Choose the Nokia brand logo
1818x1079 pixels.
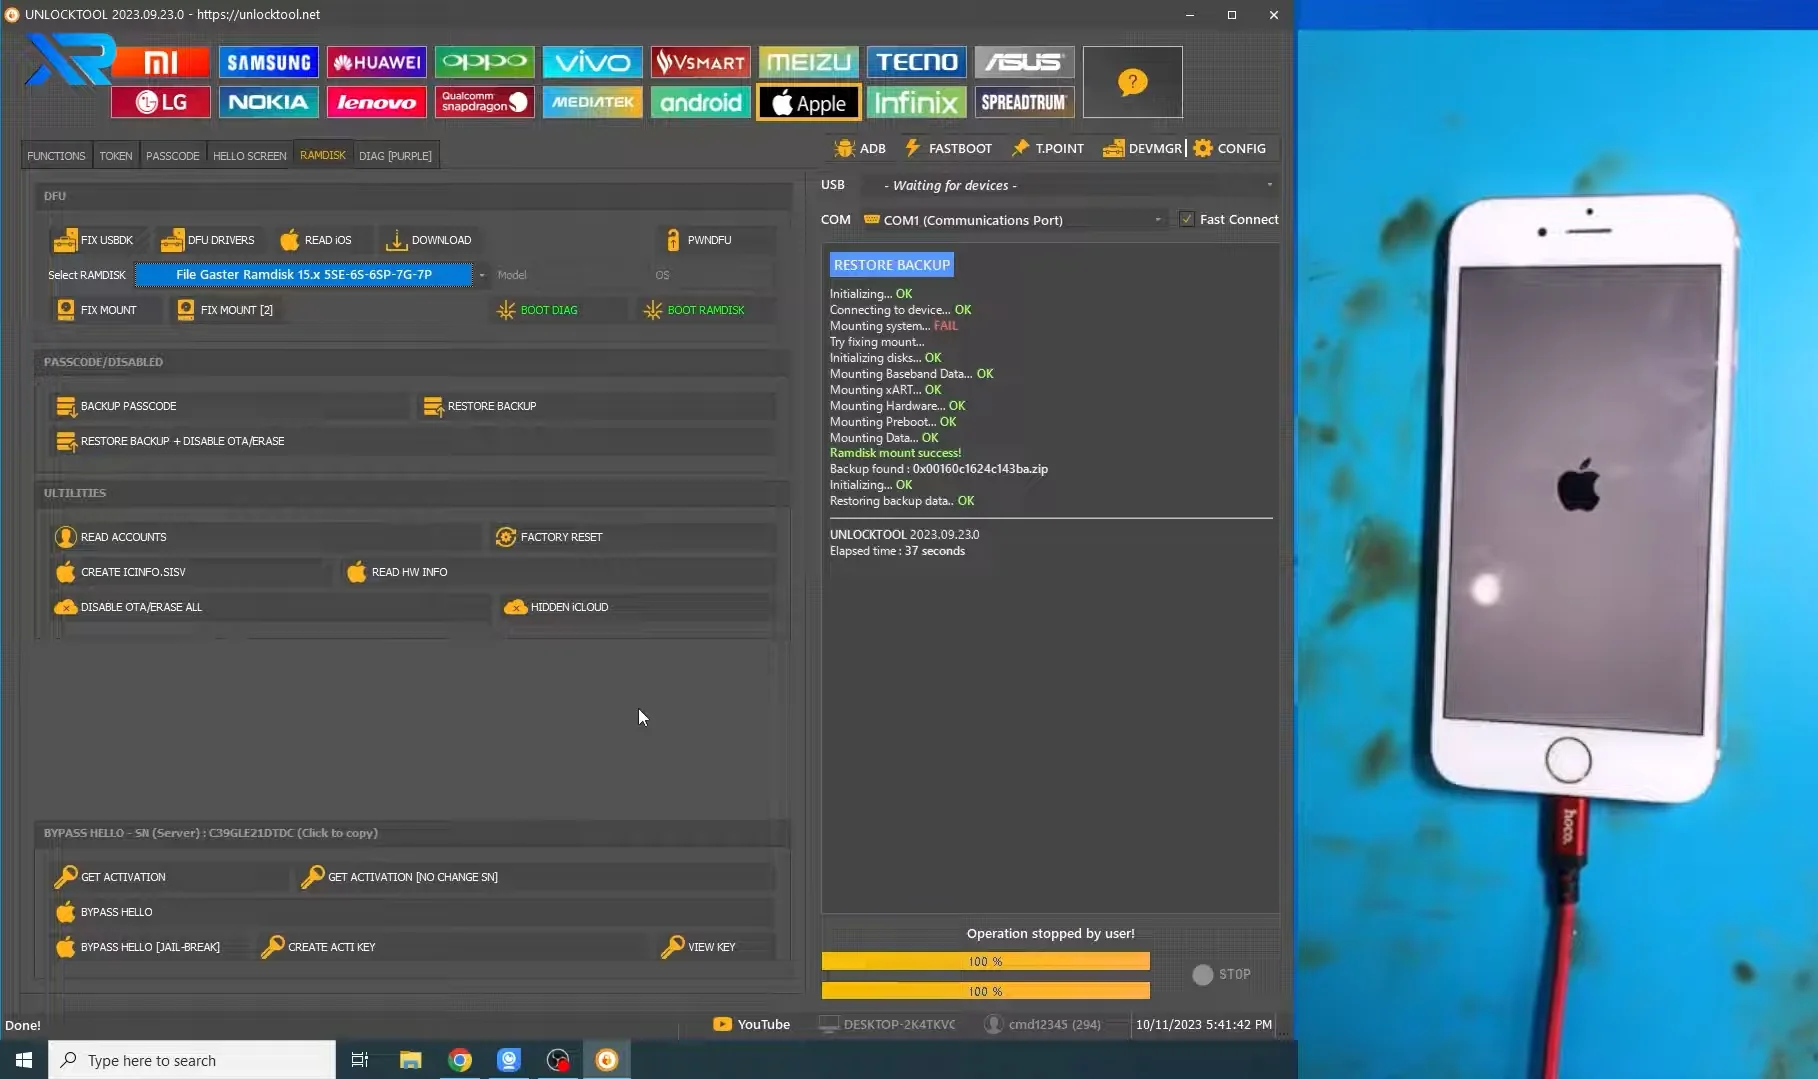(x=269, y=102)
